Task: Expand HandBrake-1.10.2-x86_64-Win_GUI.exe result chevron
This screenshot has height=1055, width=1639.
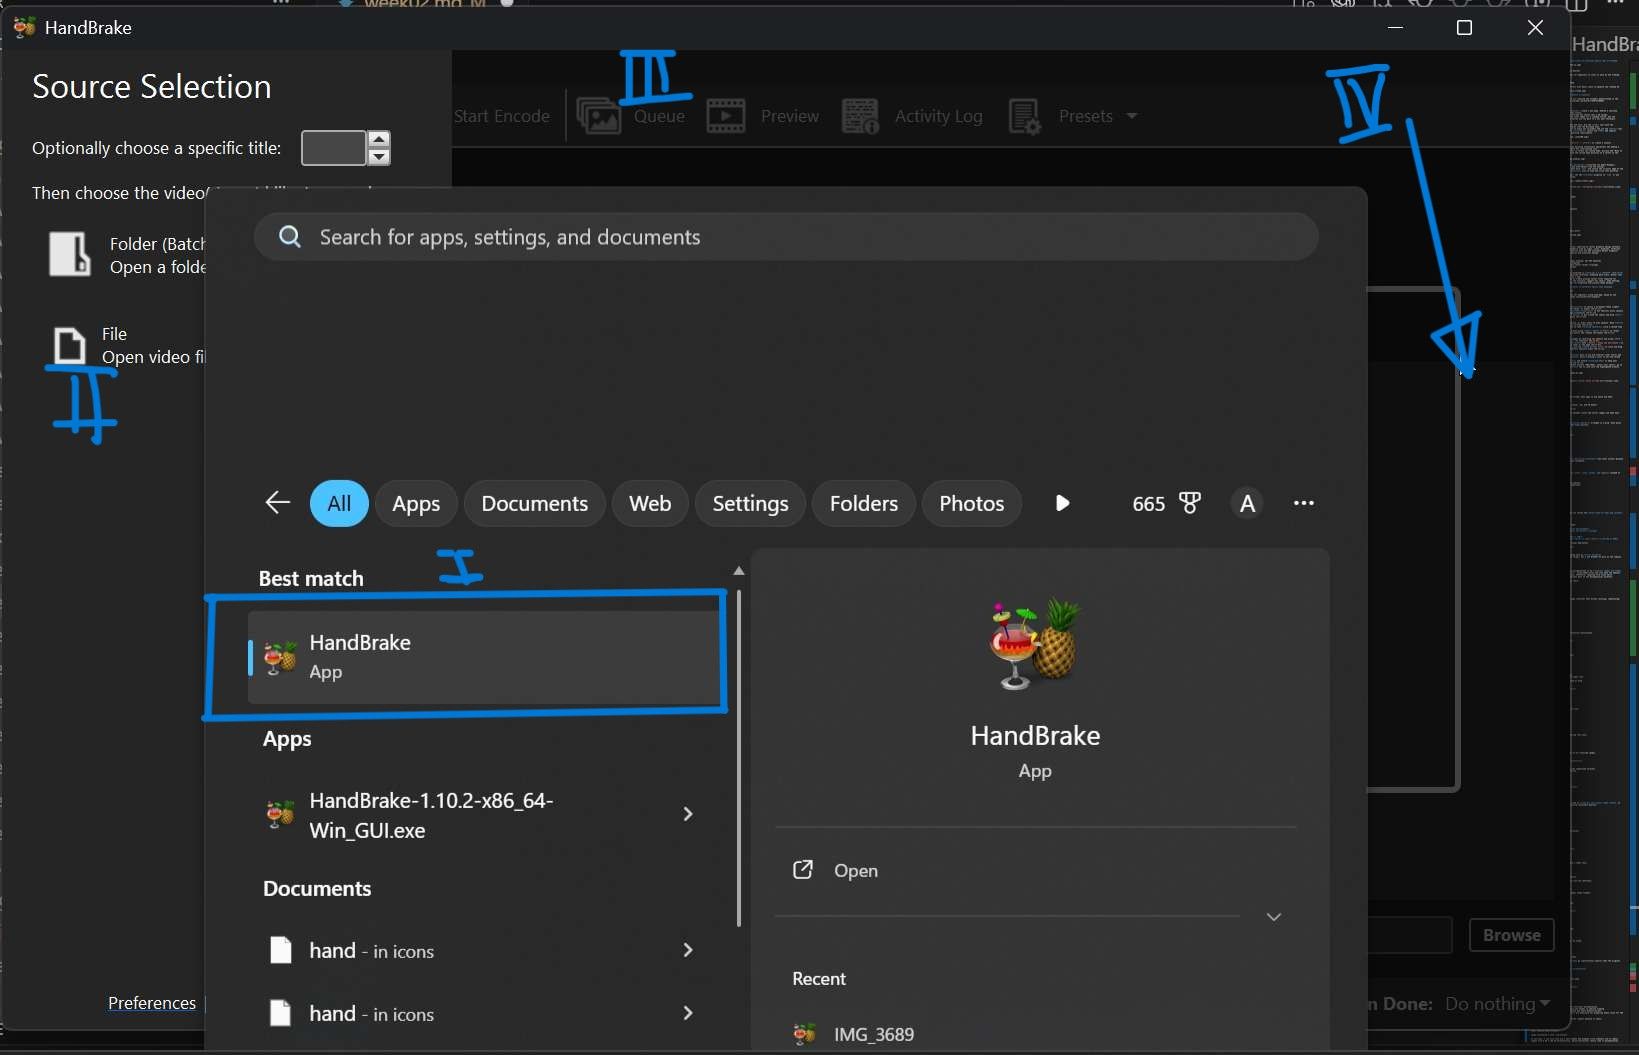Action: tap(688, 814)
